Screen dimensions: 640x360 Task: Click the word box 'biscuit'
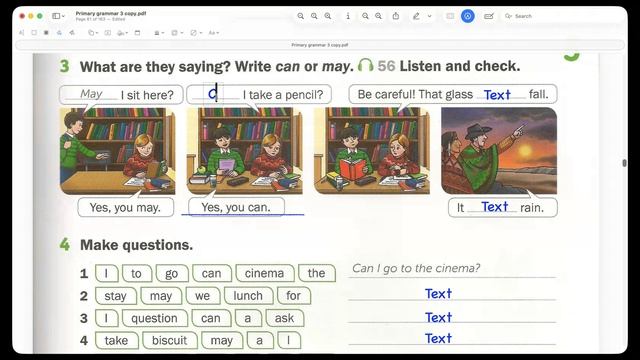tap(169, 340)
